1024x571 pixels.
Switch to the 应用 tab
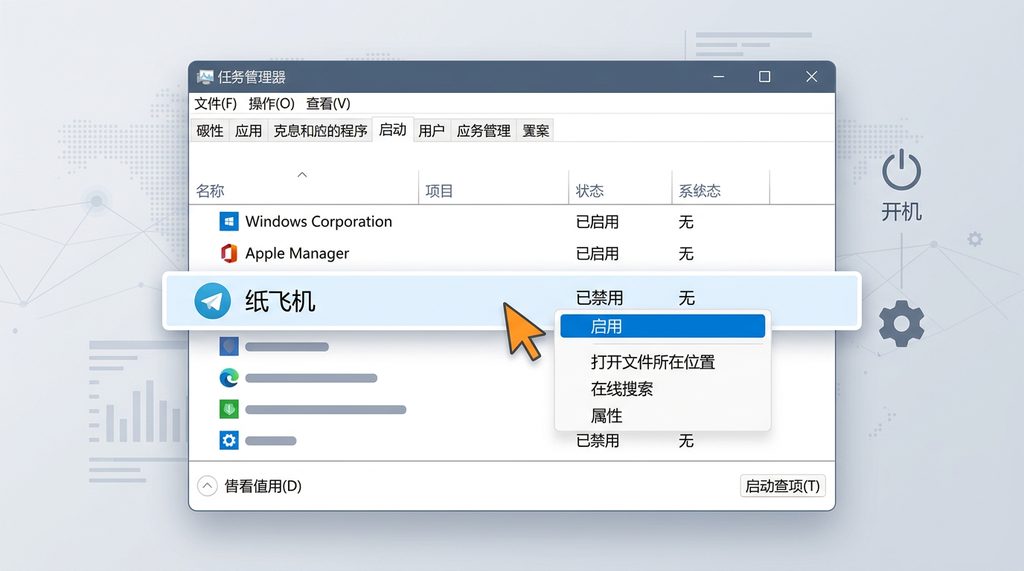click(248, 131)
